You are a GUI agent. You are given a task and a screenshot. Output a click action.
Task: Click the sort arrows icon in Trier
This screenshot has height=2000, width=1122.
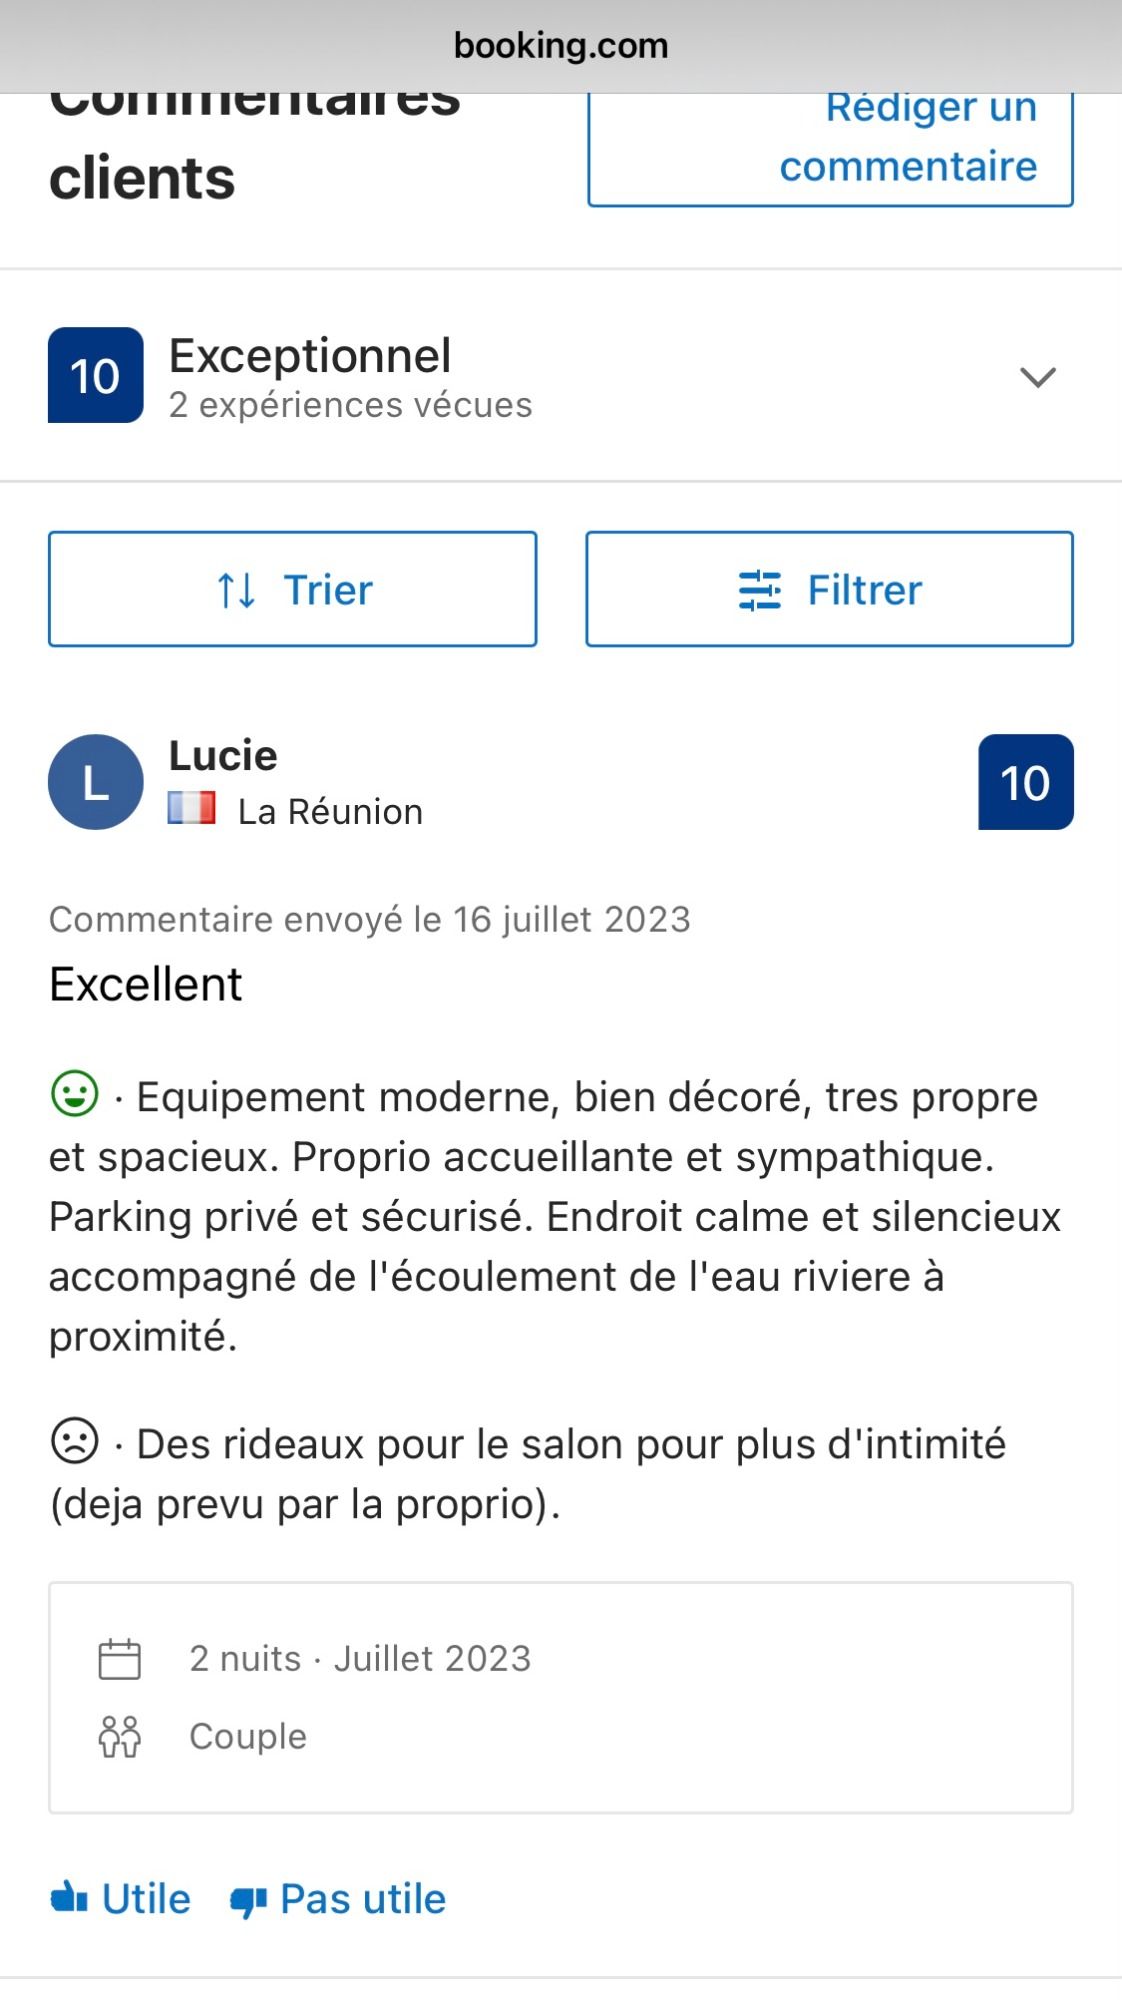237,590
